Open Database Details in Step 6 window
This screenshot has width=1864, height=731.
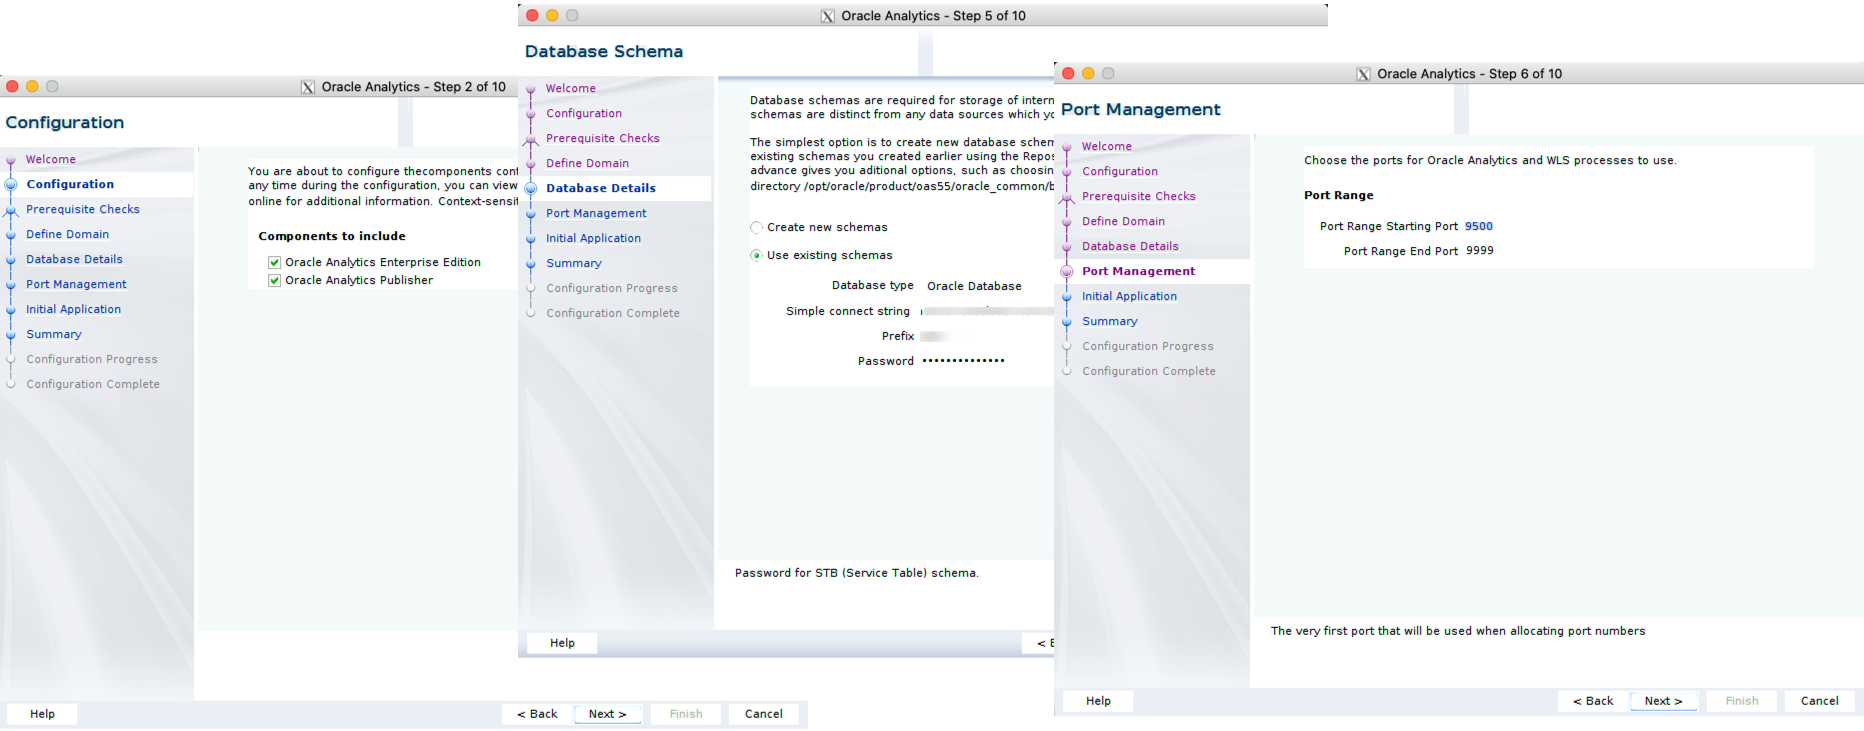point(1131,246)
